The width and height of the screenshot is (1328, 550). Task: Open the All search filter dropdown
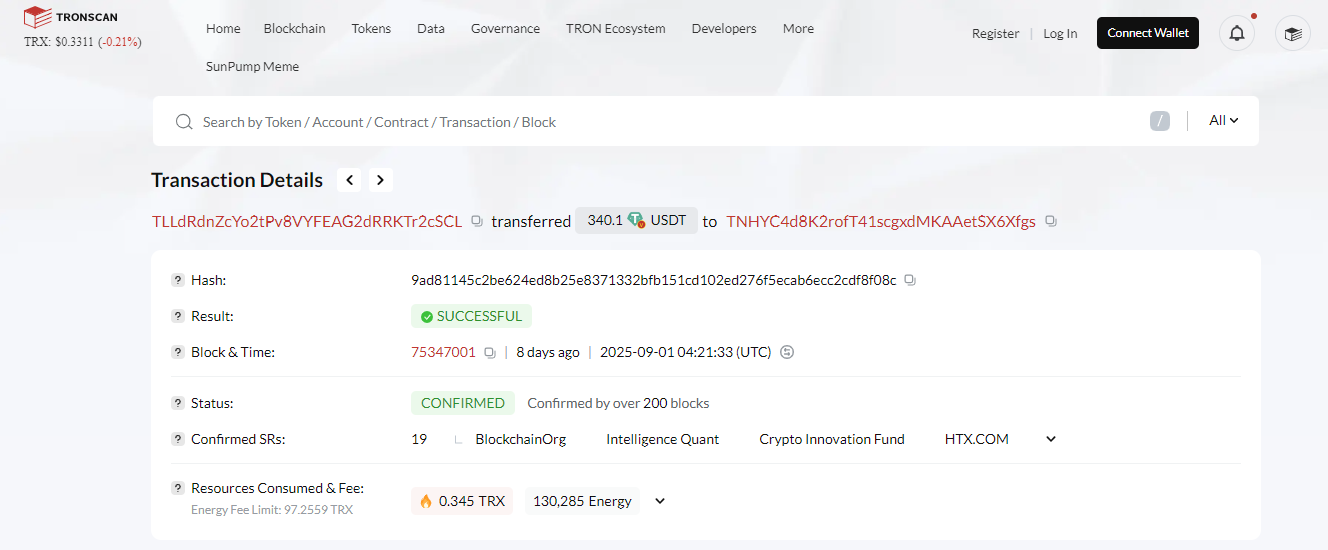tap(1224, 121)
